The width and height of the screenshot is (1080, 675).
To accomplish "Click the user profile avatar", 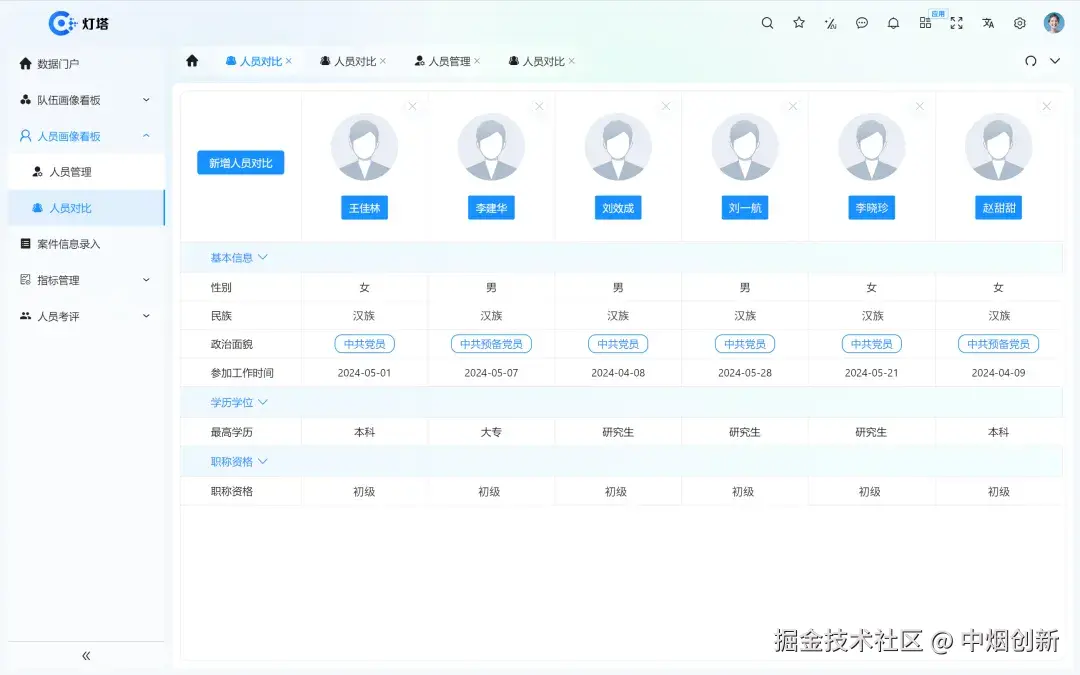I will (1054, 22).
